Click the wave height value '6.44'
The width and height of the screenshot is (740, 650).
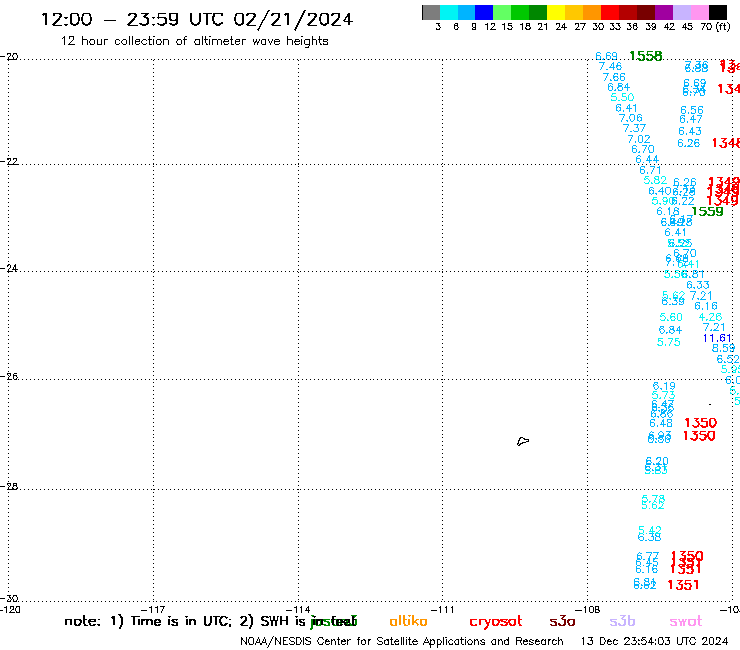(647, 160)
